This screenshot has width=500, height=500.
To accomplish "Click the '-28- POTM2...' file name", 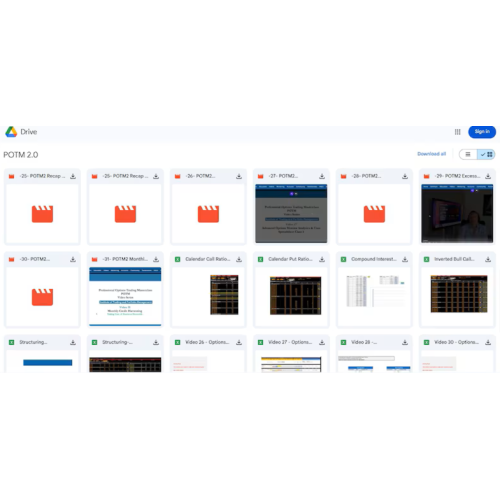I will point(366,176).
